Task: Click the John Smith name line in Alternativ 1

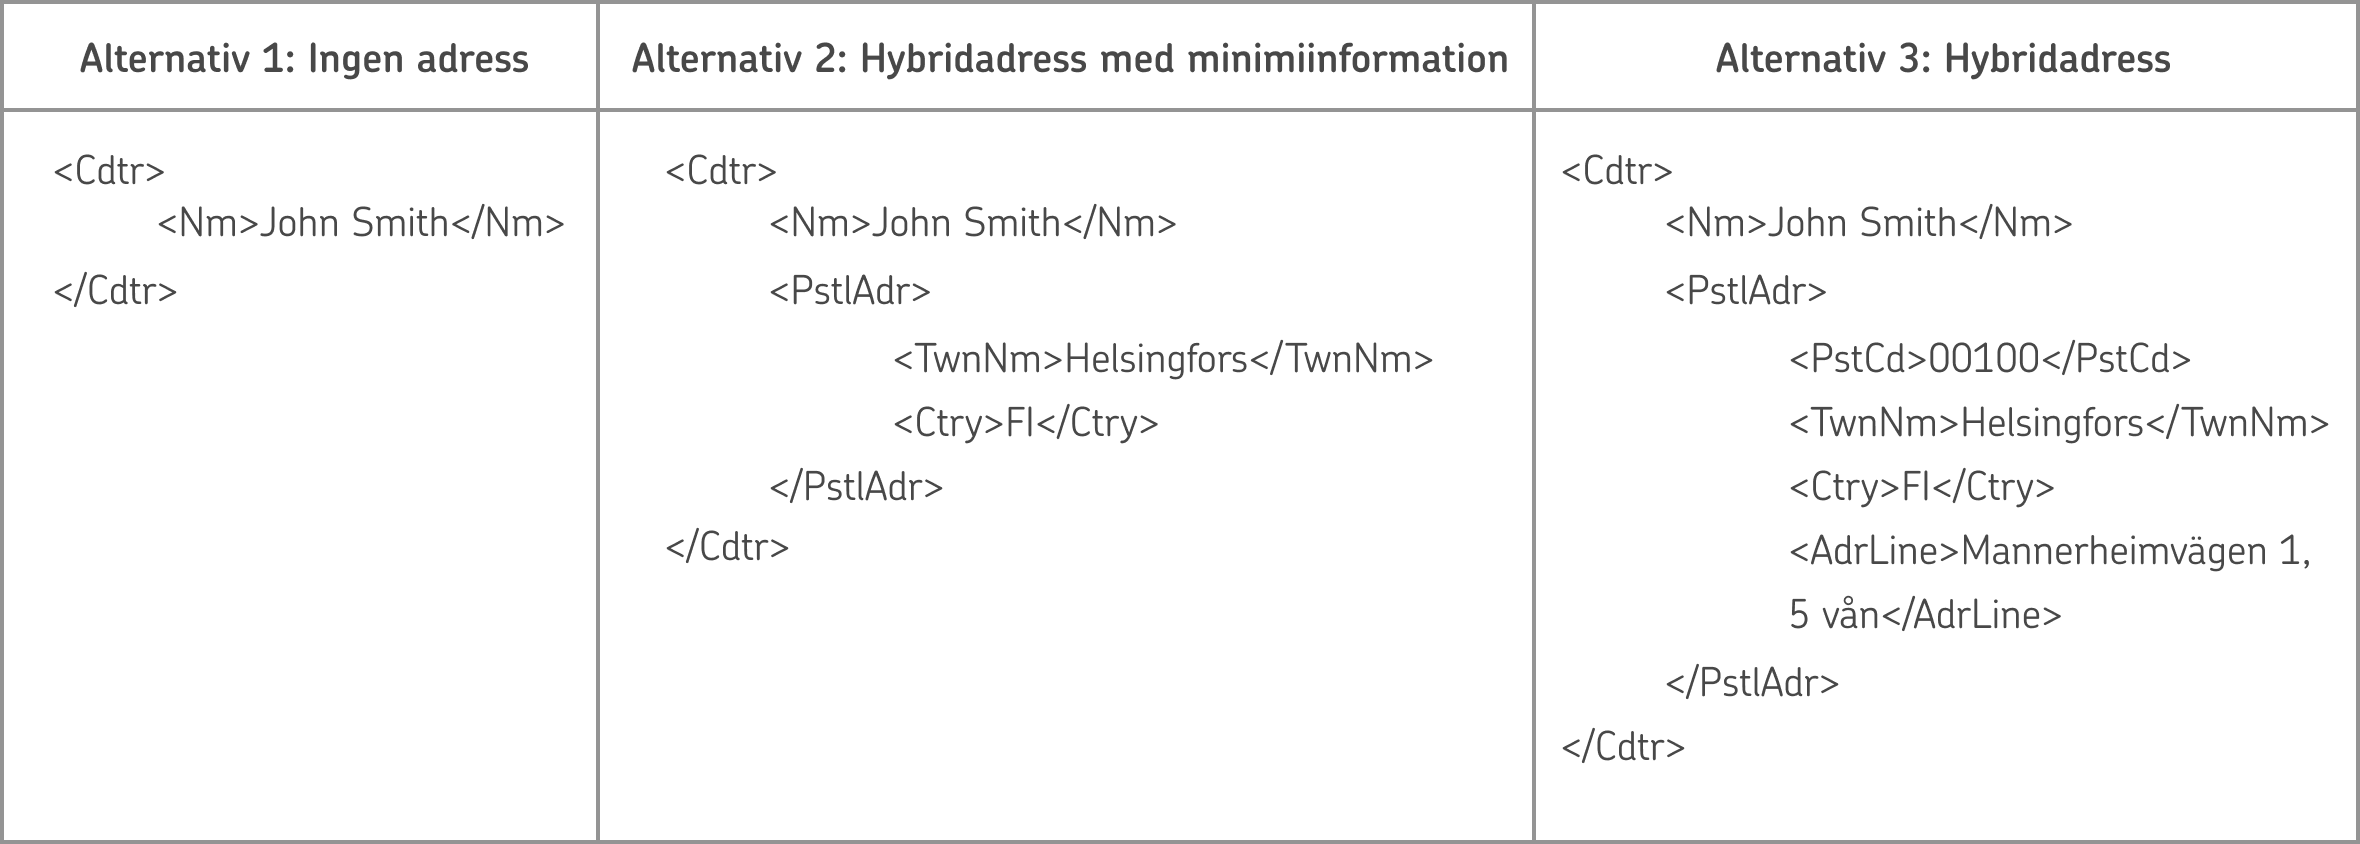Action: click(x=361, y=223)
